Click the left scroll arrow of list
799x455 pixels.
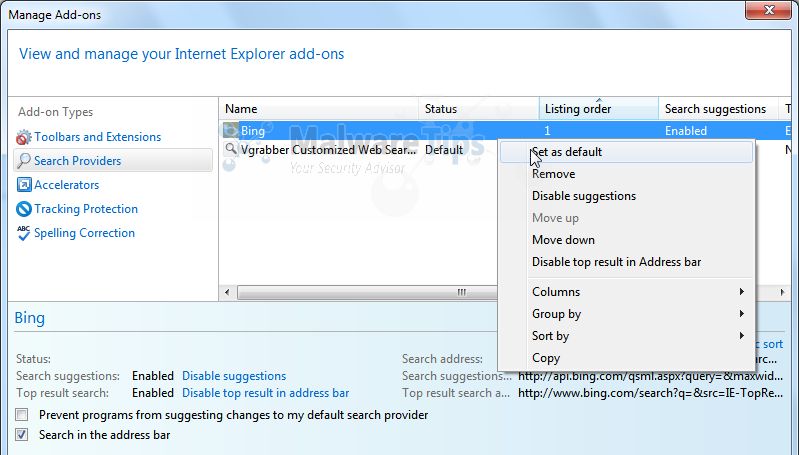tap(227, 292)
